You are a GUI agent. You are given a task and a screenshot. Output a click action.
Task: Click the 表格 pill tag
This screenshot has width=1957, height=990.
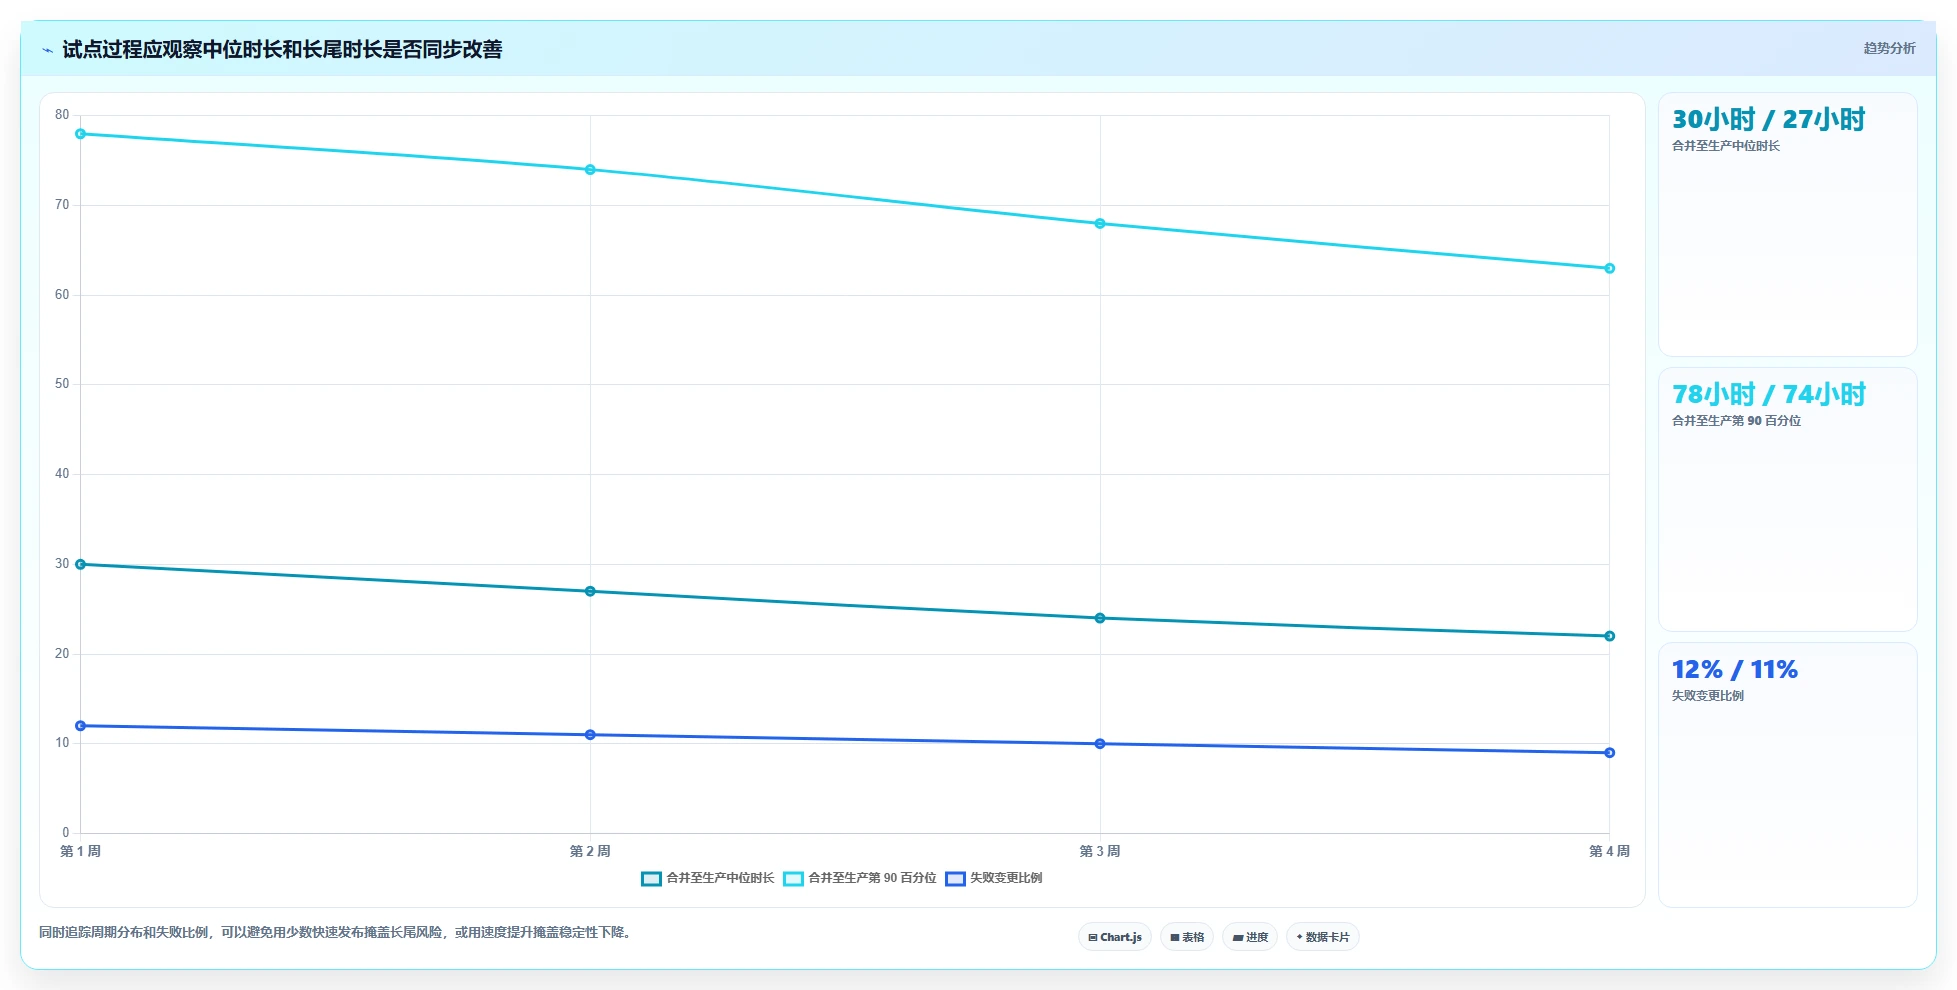coord(1187,937)
